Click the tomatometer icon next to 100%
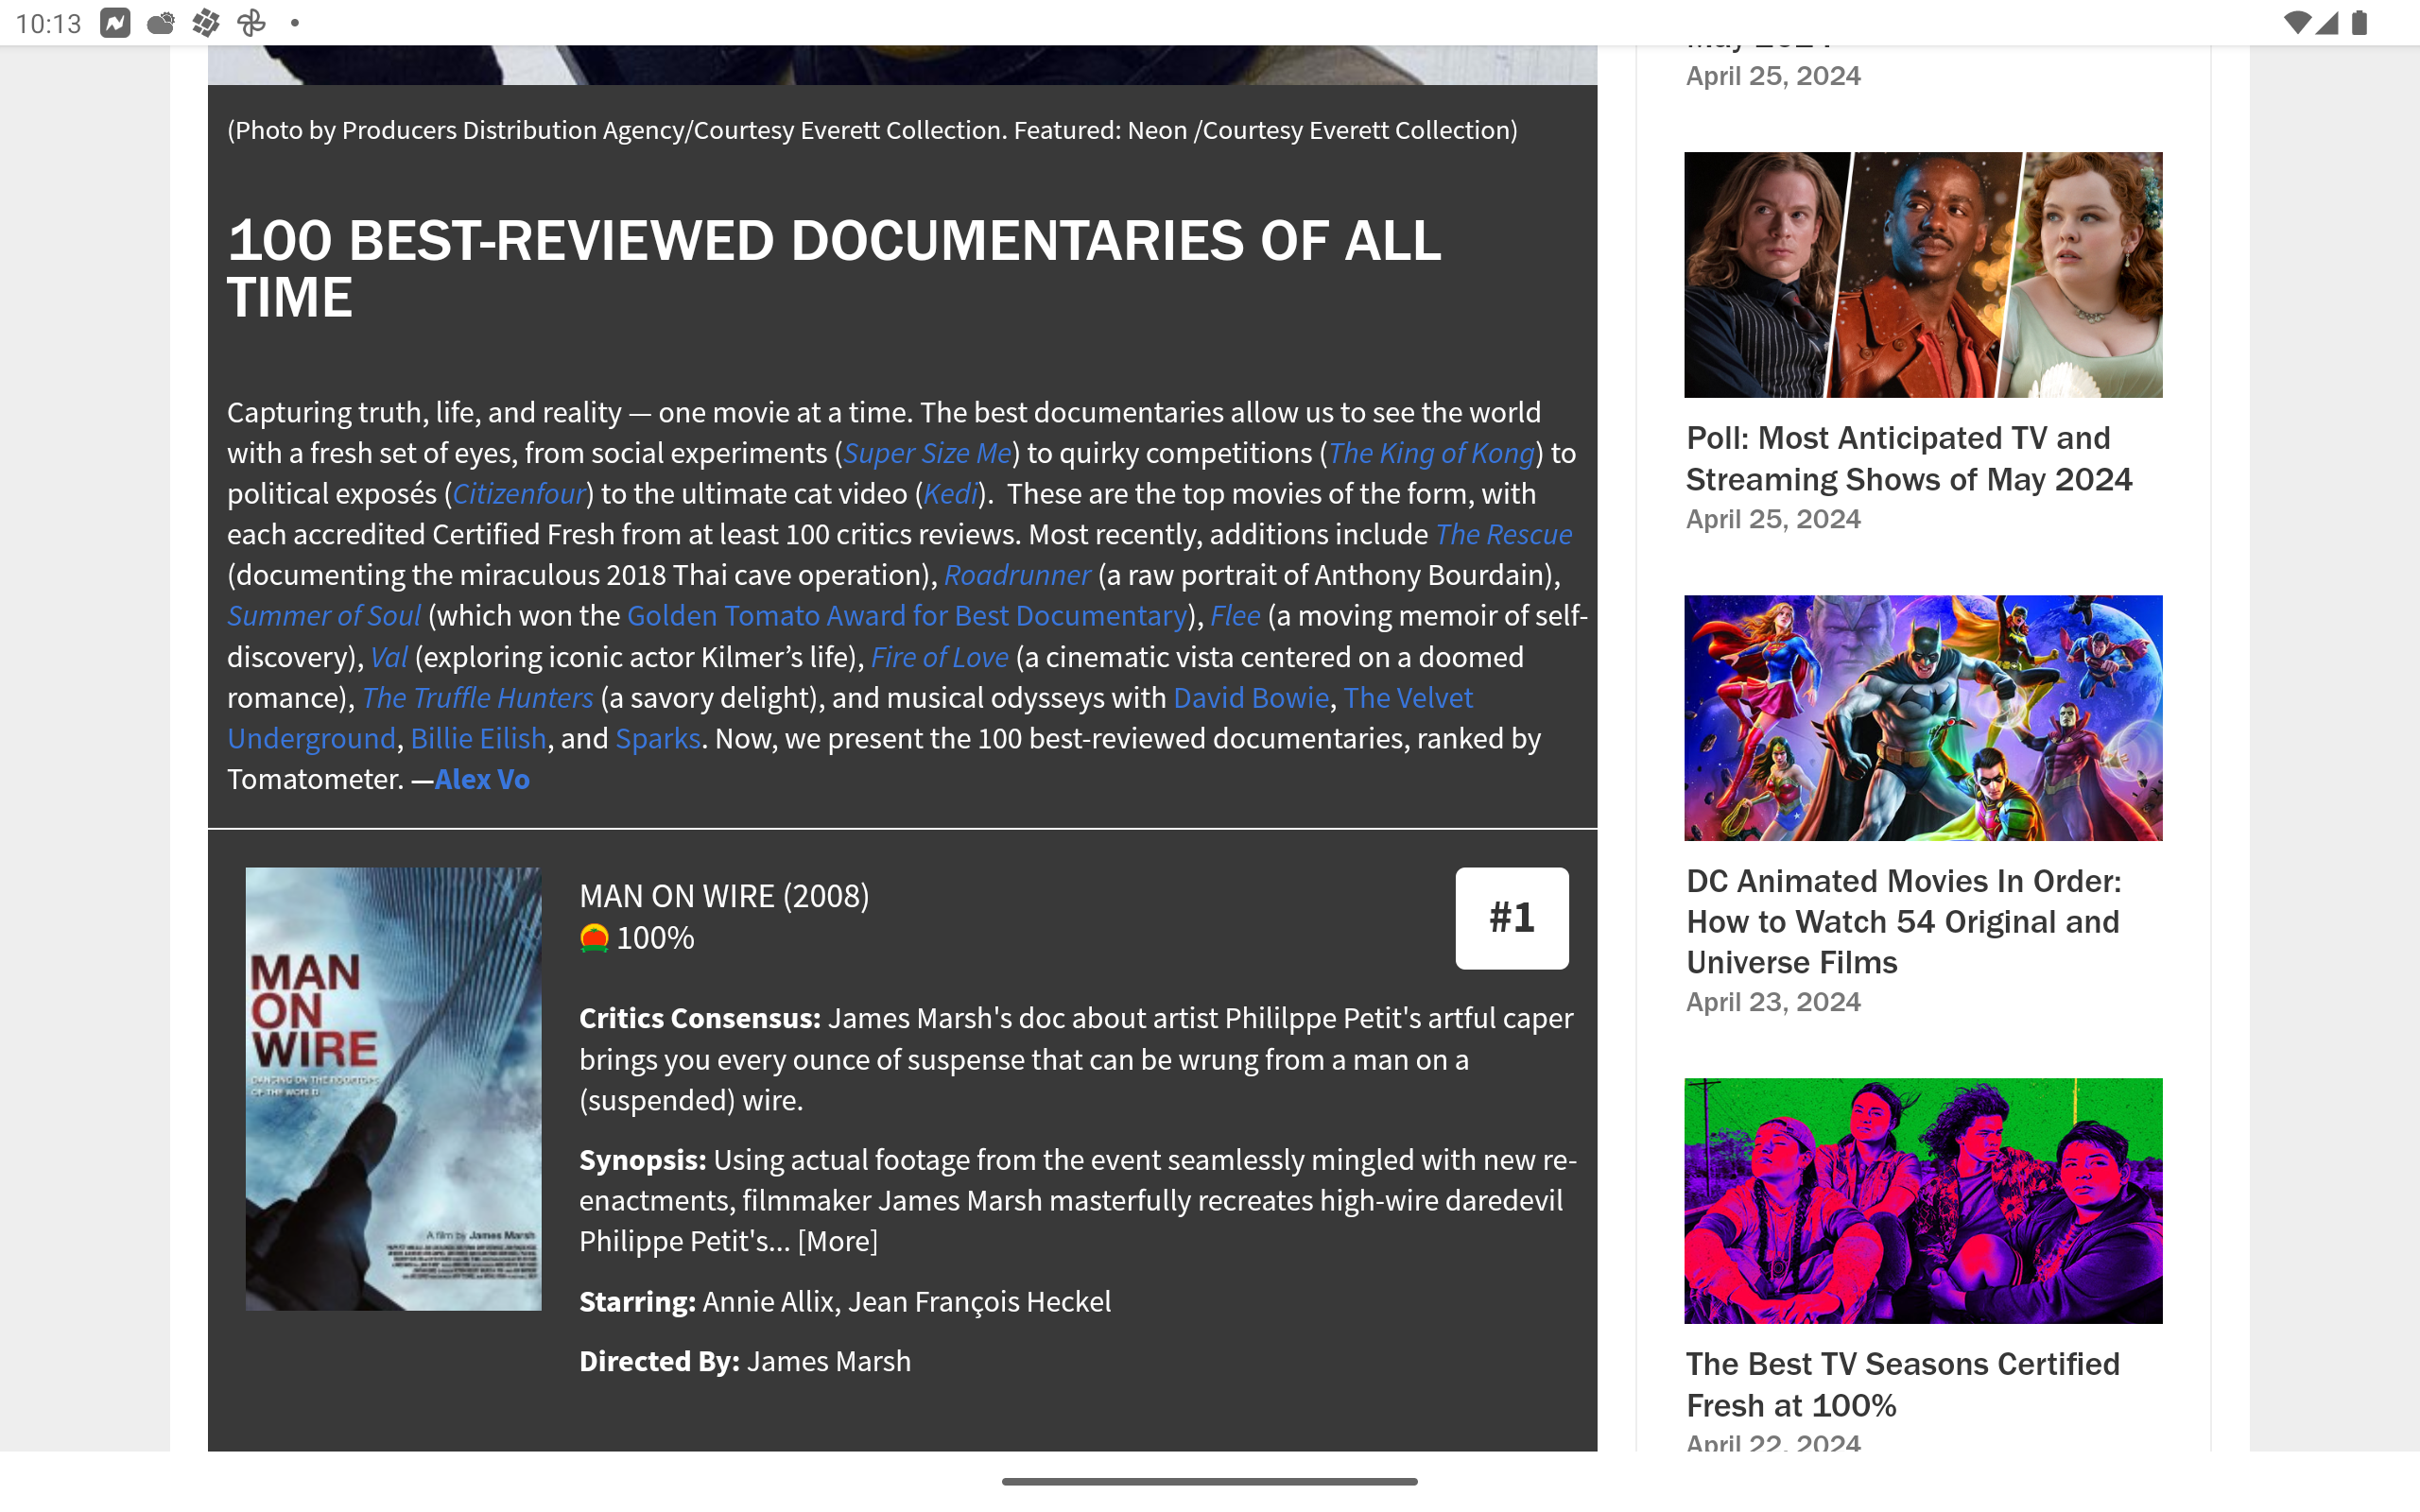 594,938
